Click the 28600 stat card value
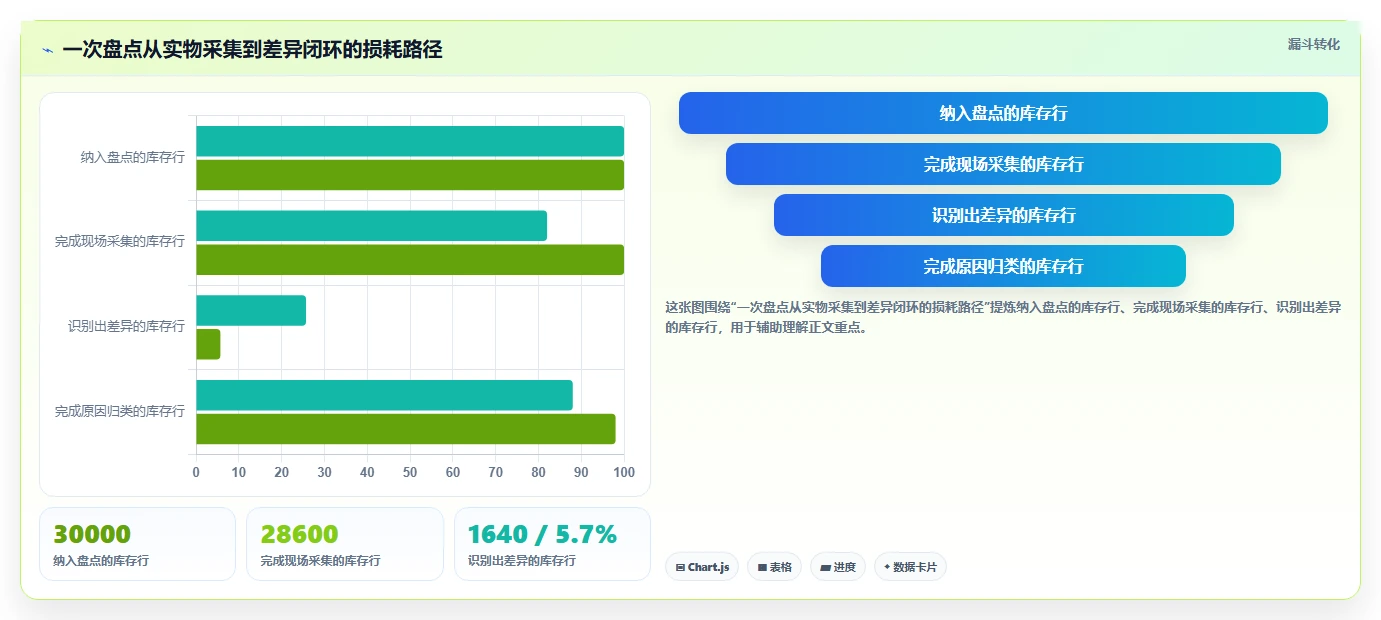 300,535
